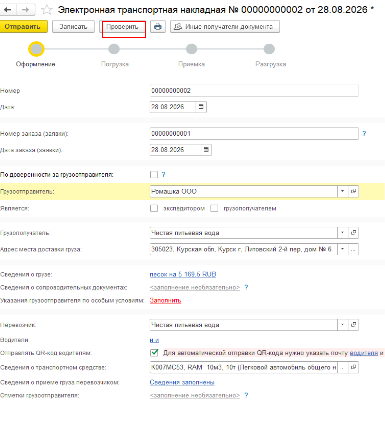Click the back navigation arrow

coord(8,10)
